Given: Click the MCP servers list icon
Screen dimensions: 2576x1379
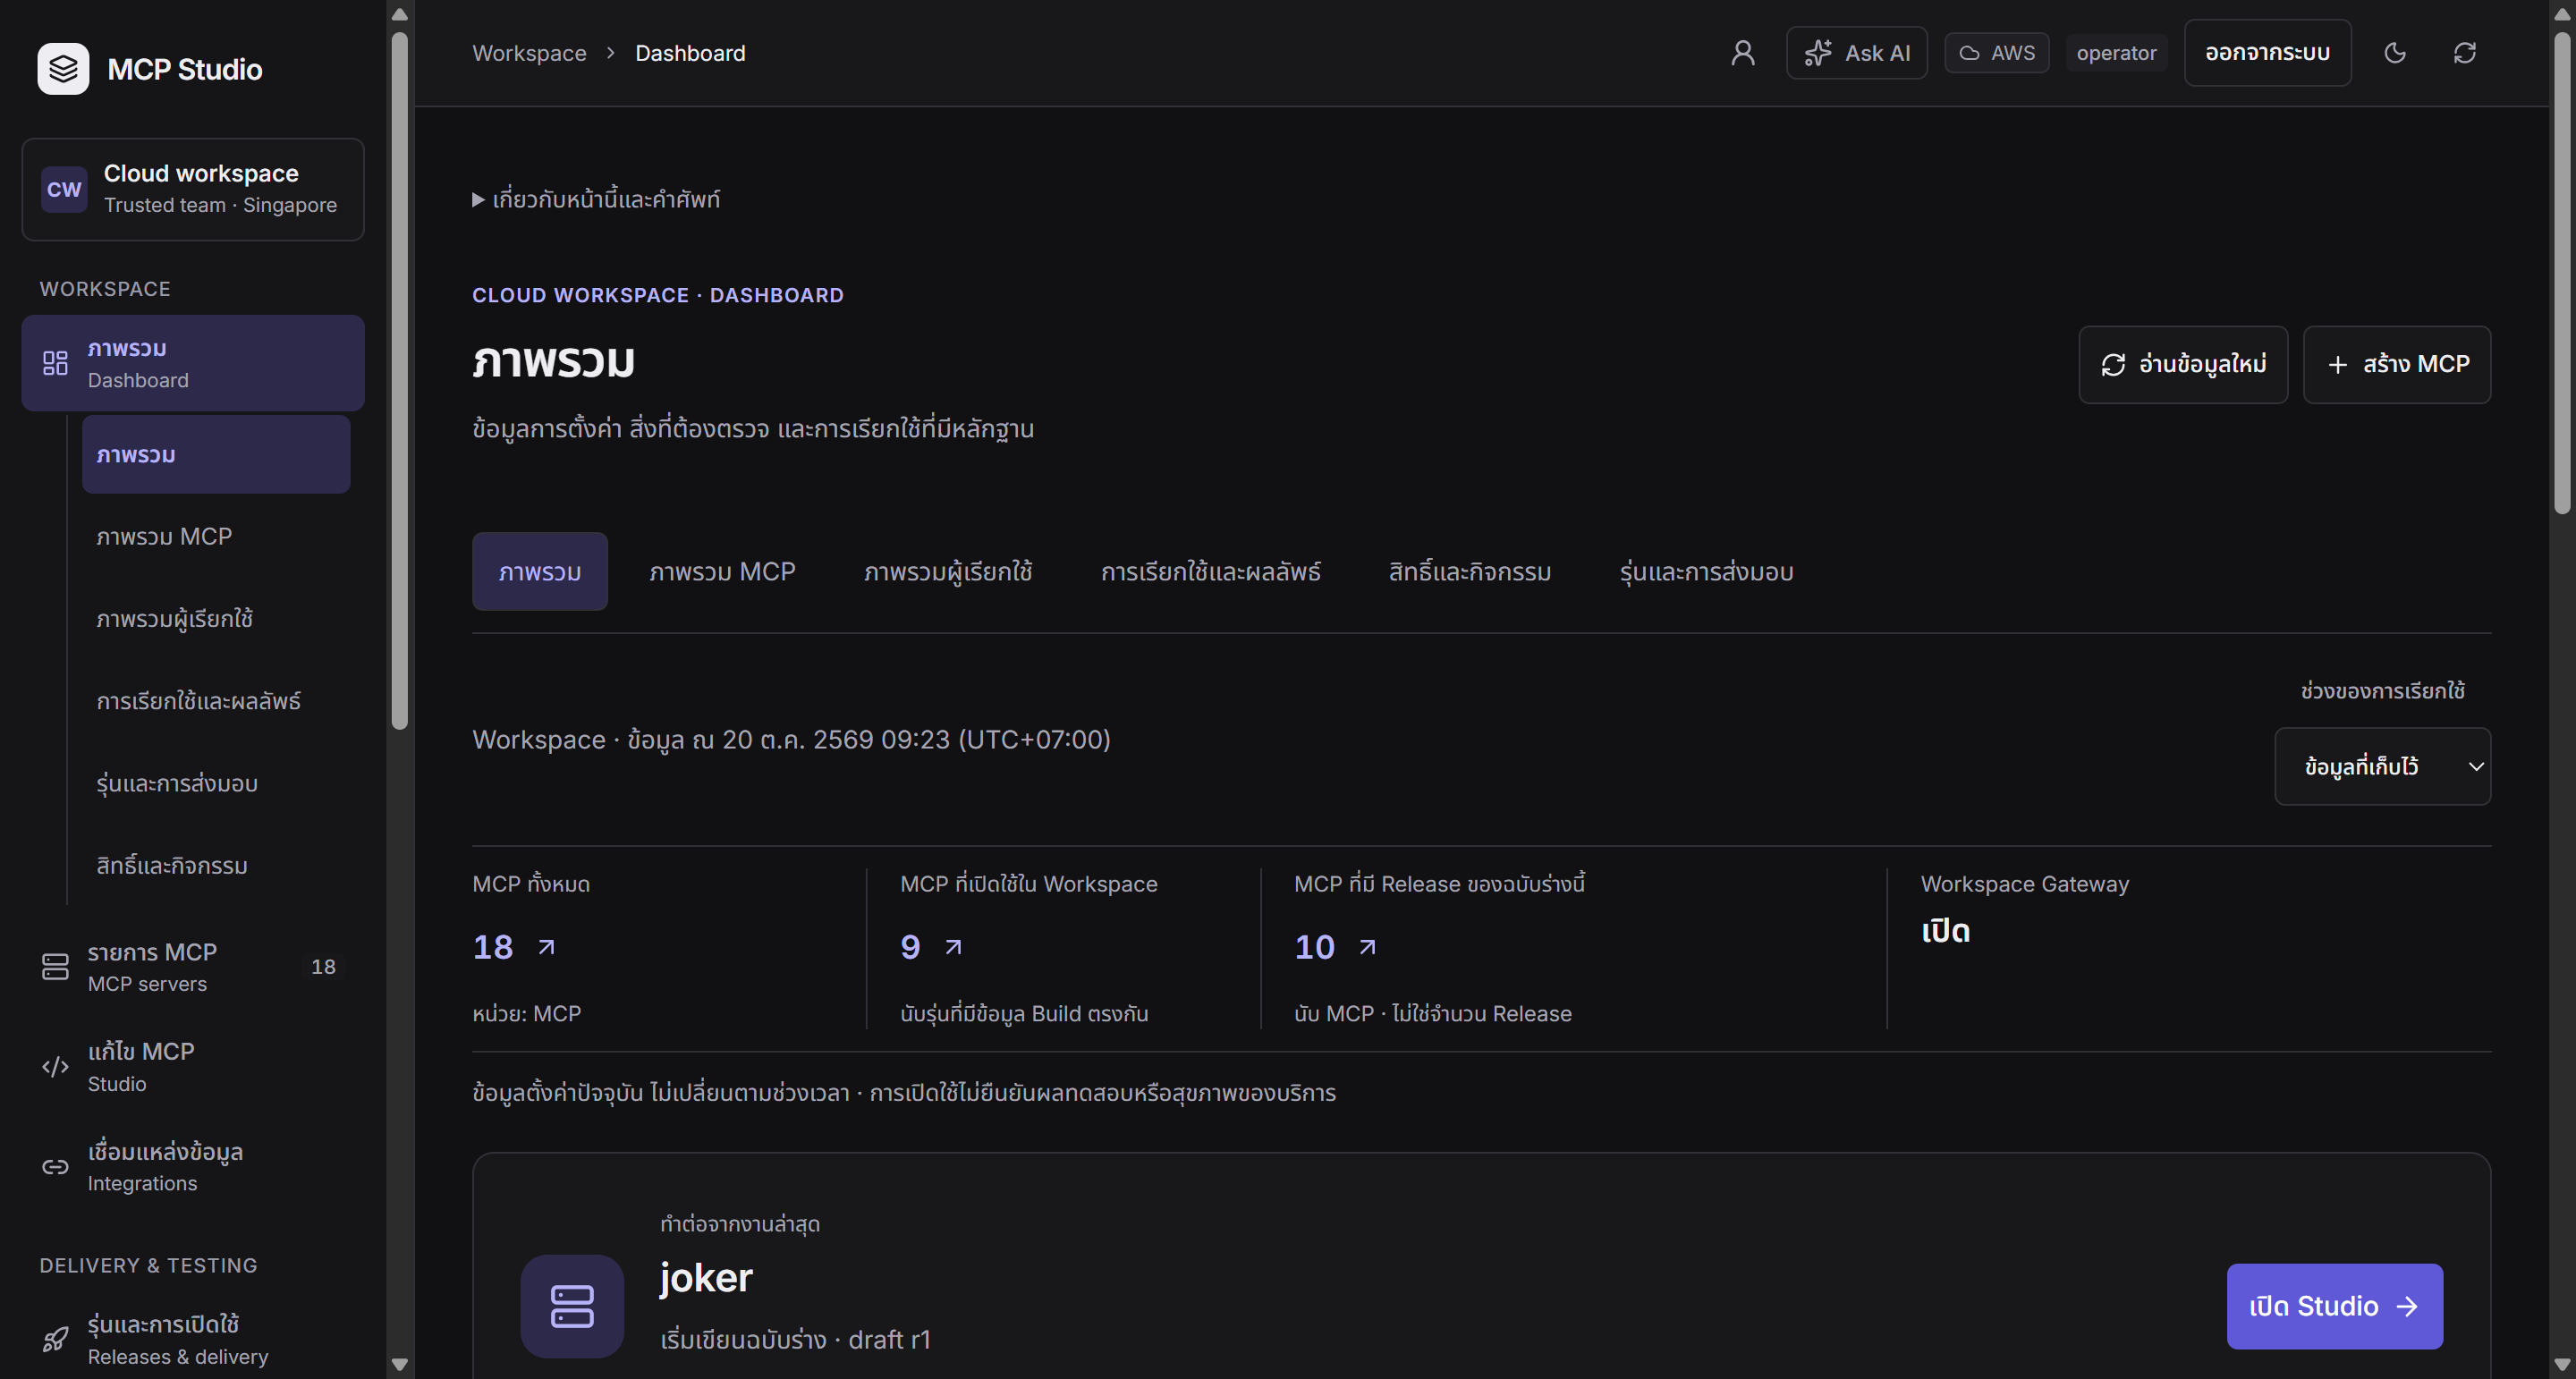Looking at the screenshot, I should click(55, 967).
